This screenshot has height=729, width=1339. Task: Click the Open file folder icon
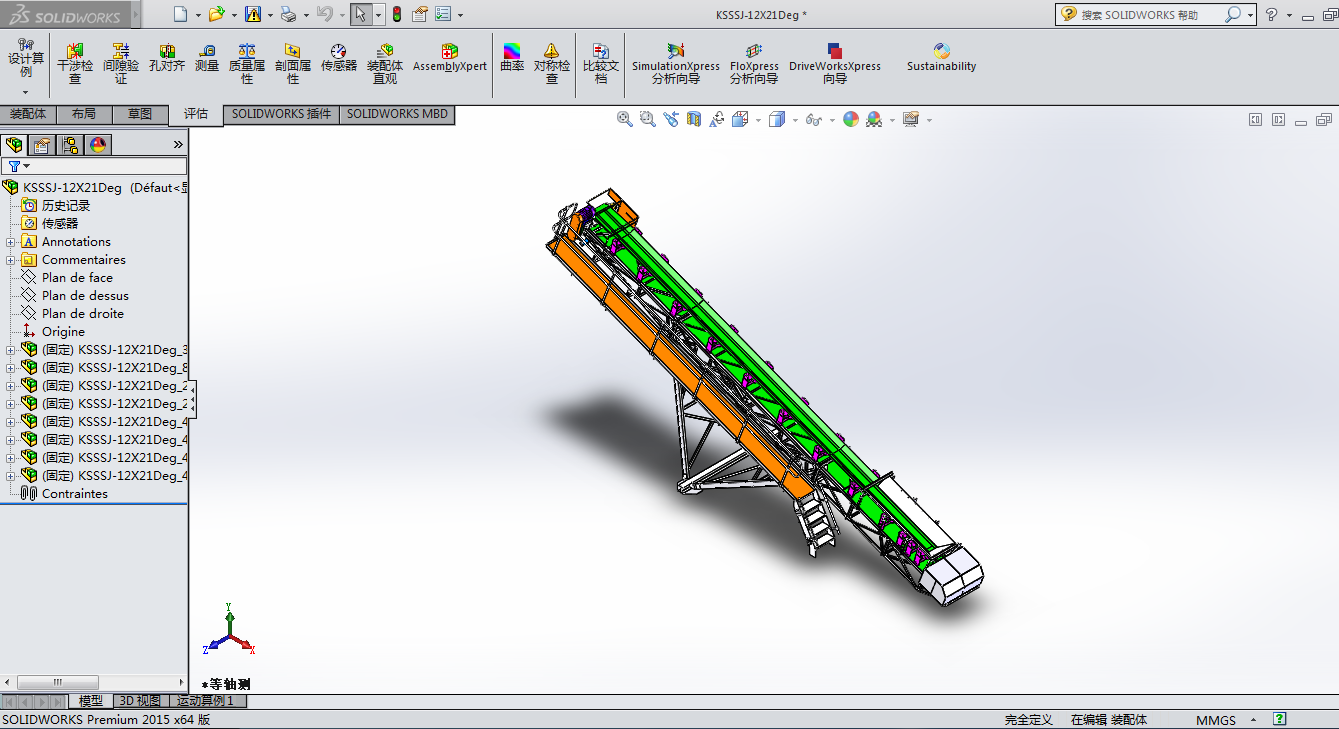(216, 14)
